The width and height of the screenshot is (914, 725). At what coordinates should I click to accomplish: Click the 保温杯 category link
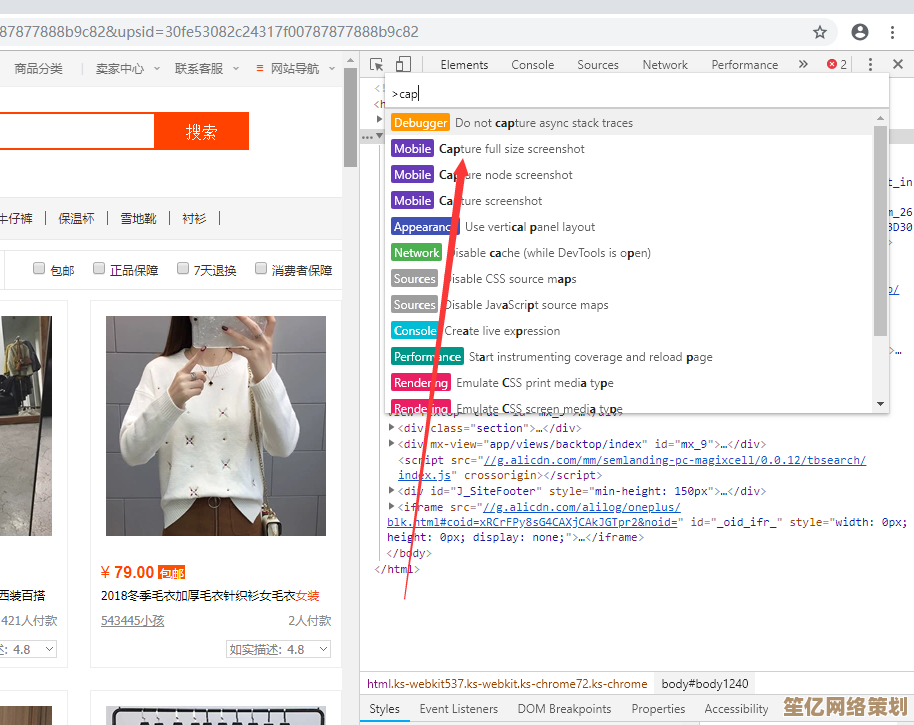point(76,219)
